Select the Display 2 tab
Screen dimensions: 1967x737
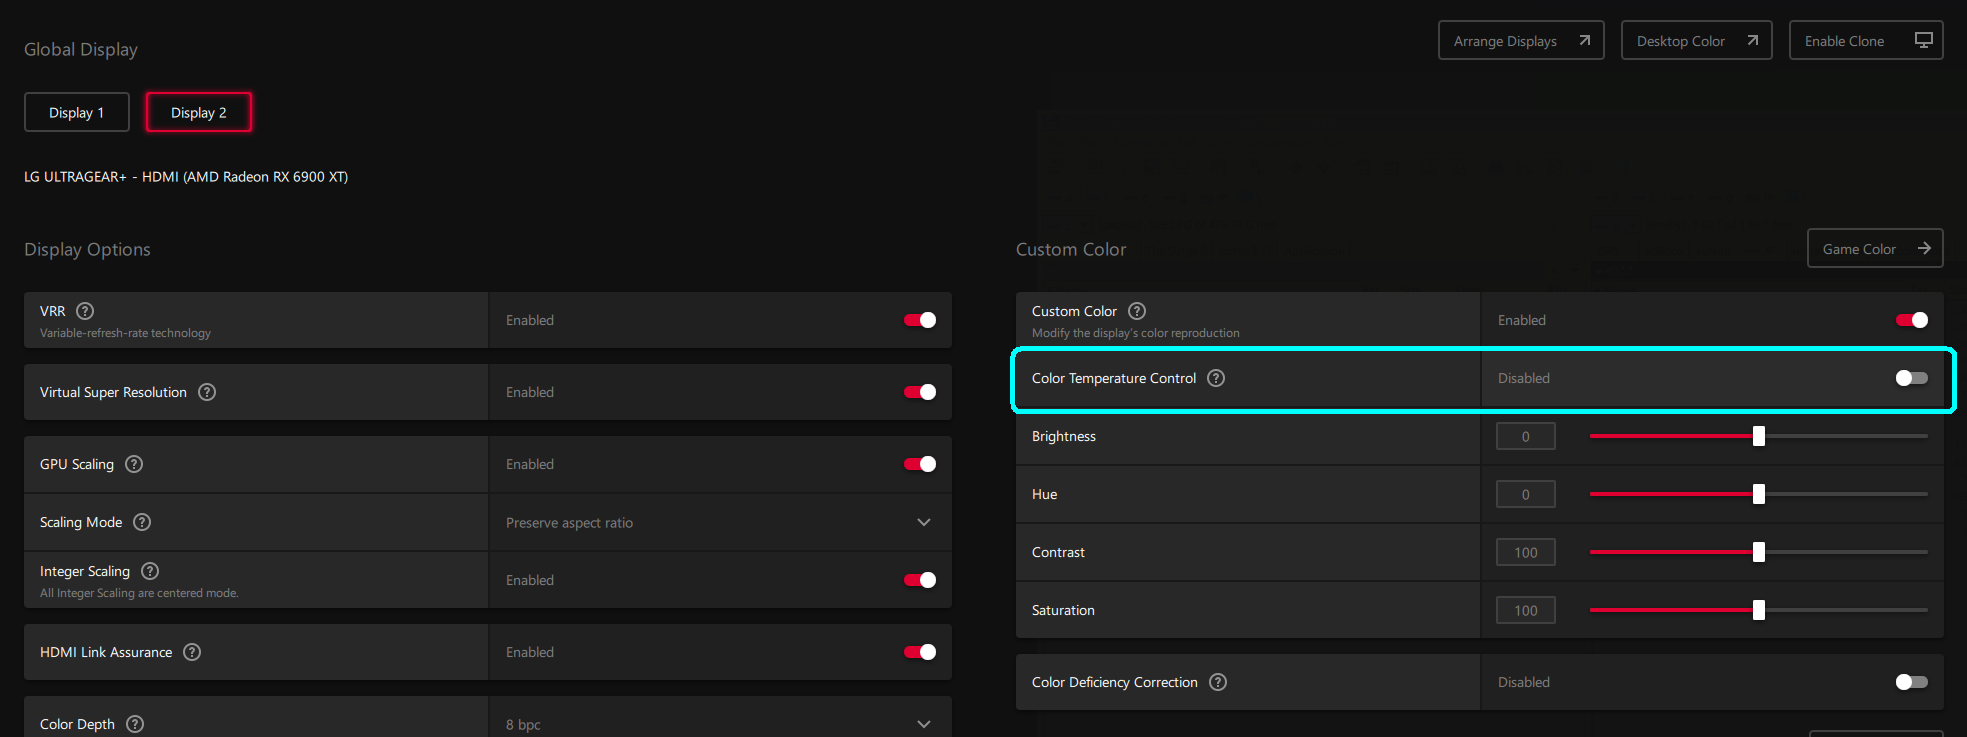coord(198,113)
